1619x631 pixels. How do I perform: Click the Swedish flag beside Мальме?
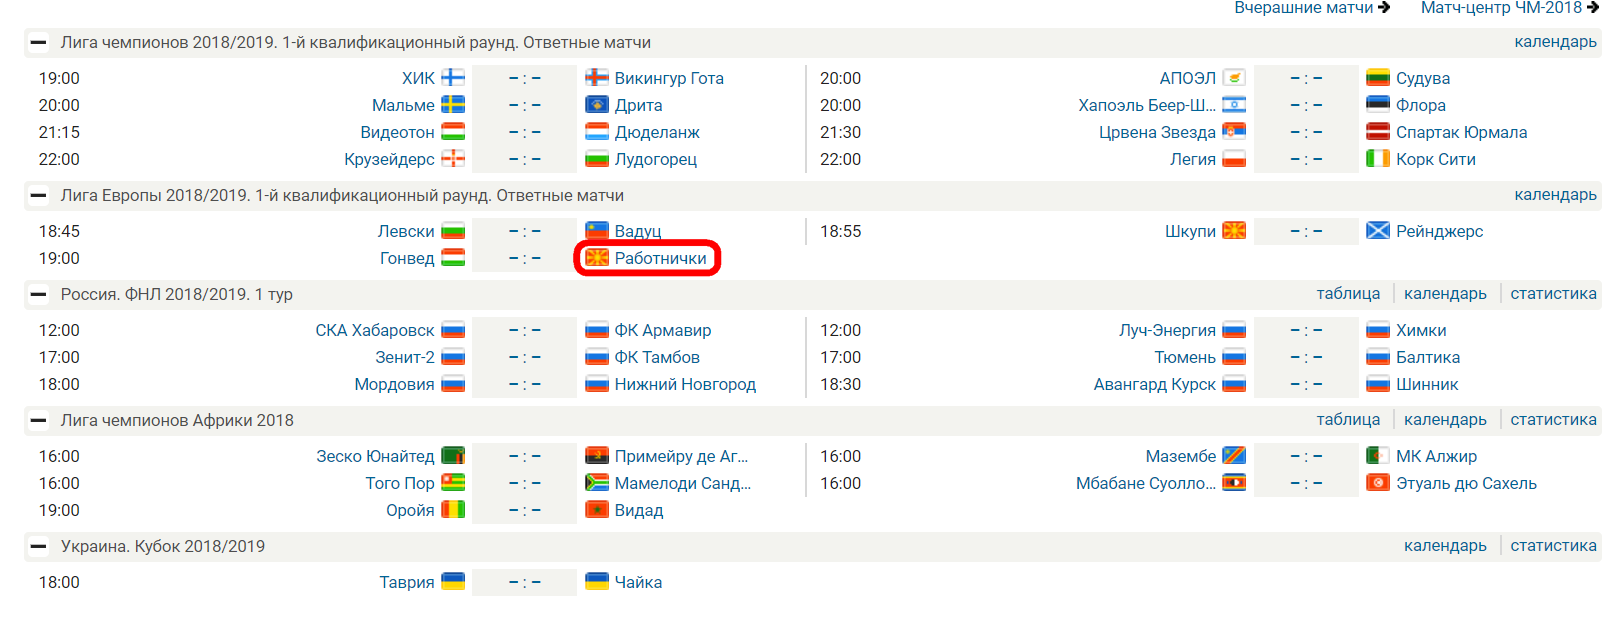click(x=453, y=105)
